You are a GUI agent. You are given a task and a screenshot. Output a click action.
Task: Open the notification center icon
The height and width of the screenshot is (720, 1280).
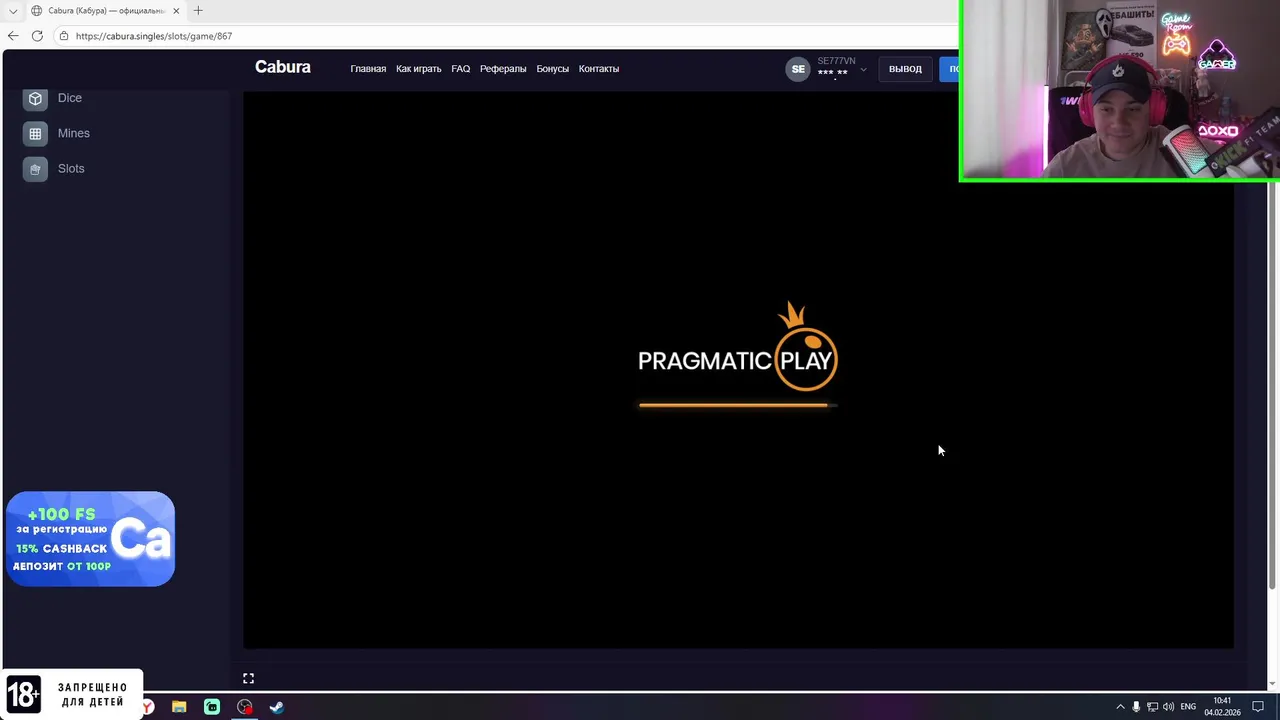coord(1258,707)
